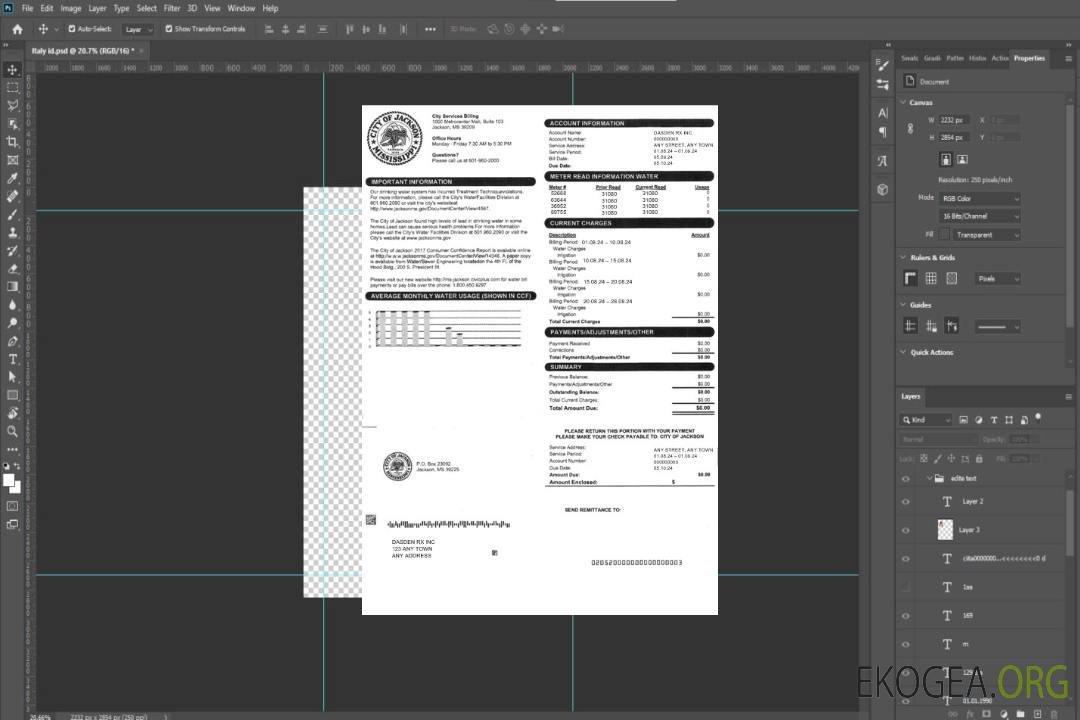Hide the 'edite text' group

(x=906, y=479)
